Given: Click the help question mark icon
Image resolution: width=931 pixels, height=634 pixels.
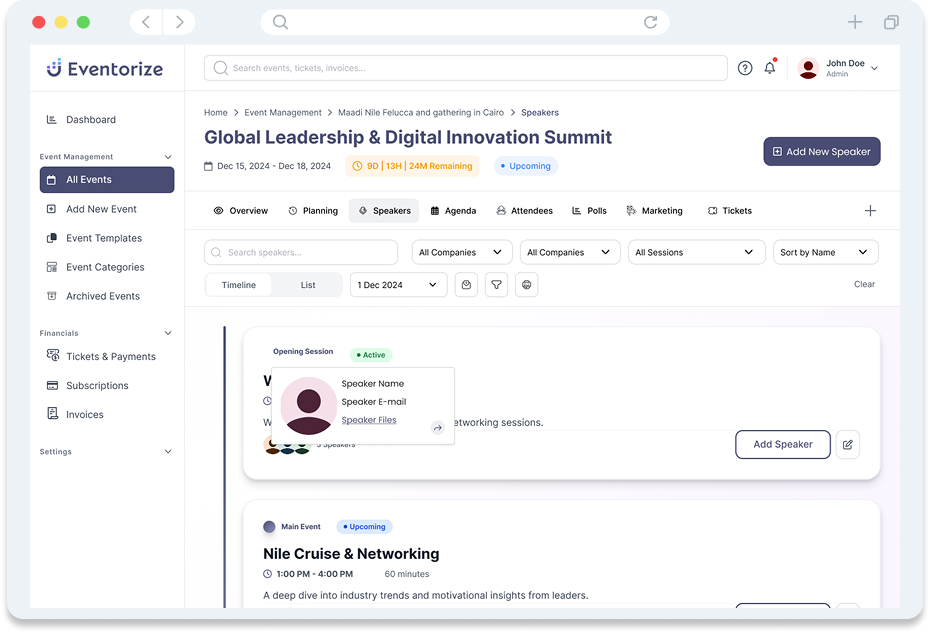Looking at the screenshot, I should click(745, 68).
